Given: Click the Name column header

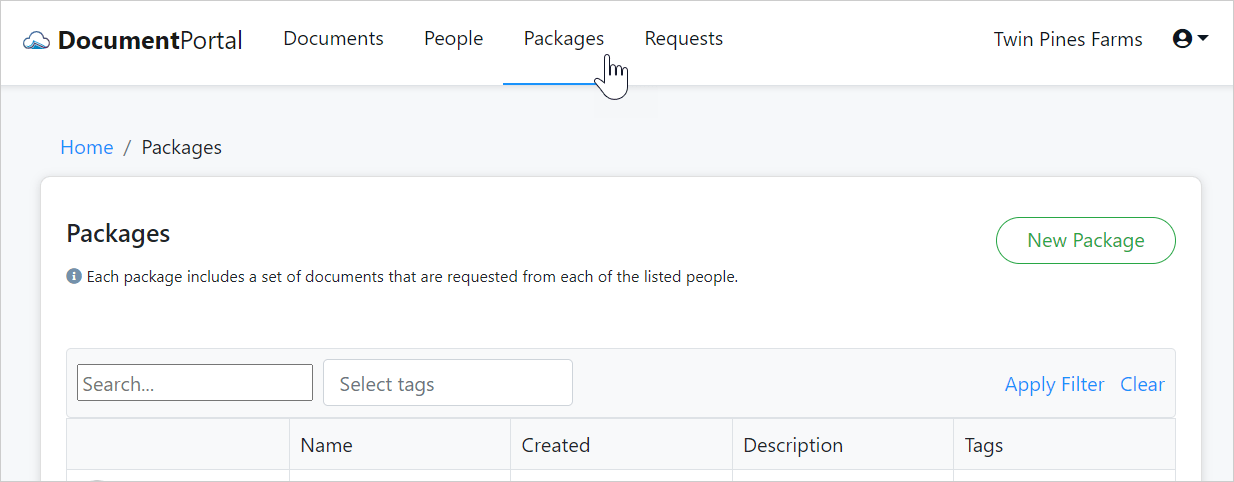Looking at the screenshot, I should (x=326, y=445).
